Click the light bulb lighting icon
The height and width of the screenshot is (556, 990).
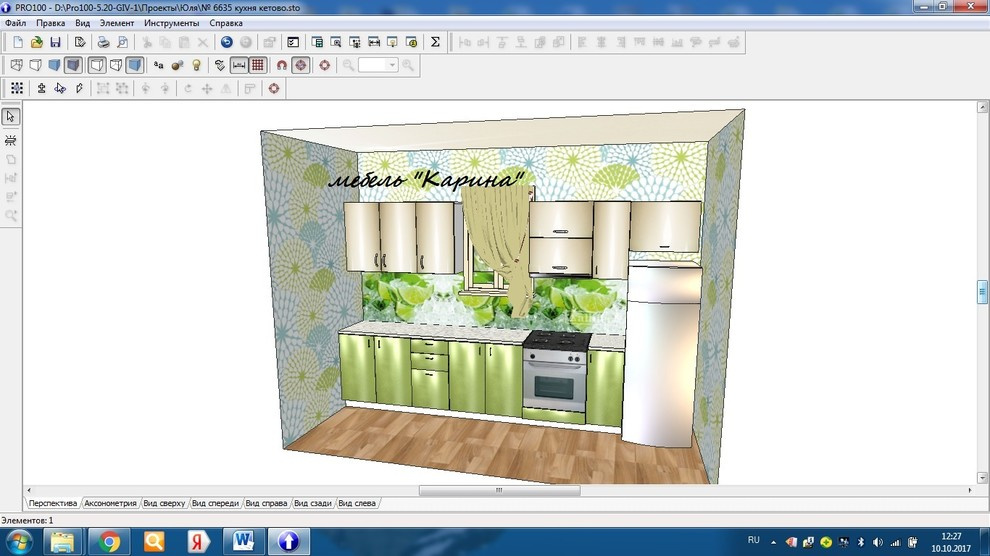[196, 65]
